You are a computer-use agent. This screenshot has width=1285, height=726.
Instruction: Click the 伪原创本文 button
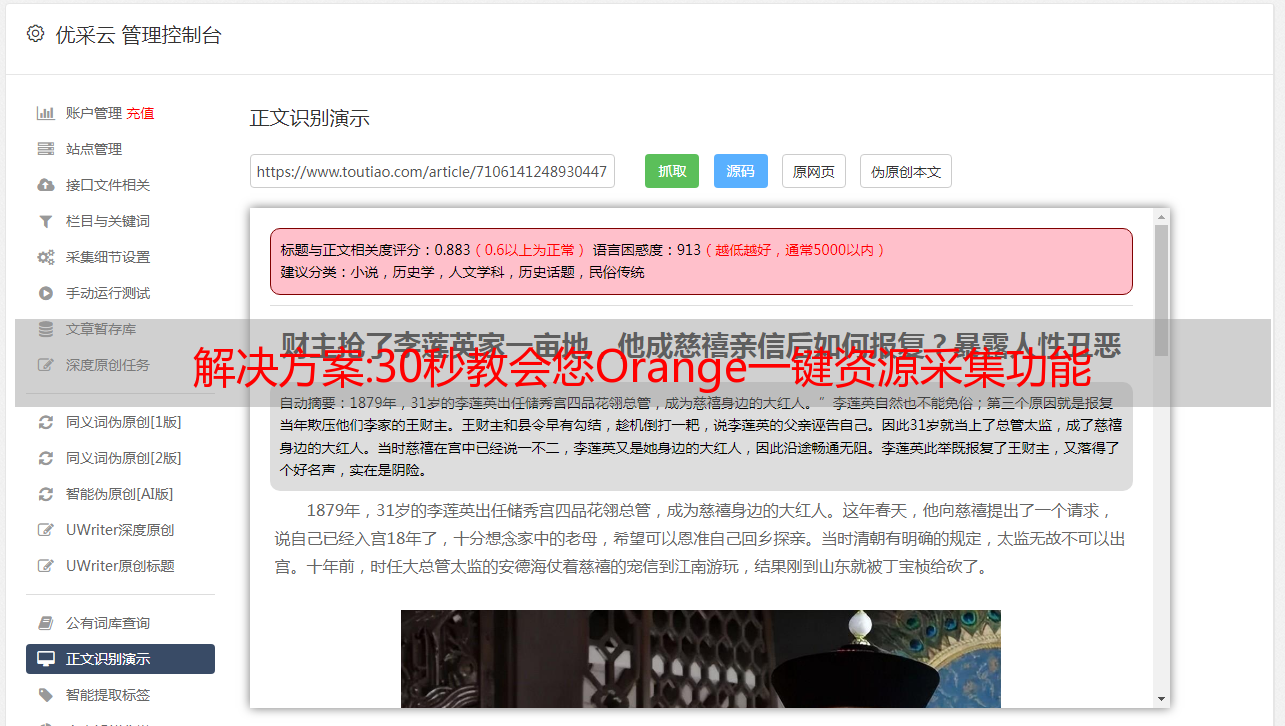(906, 171)
